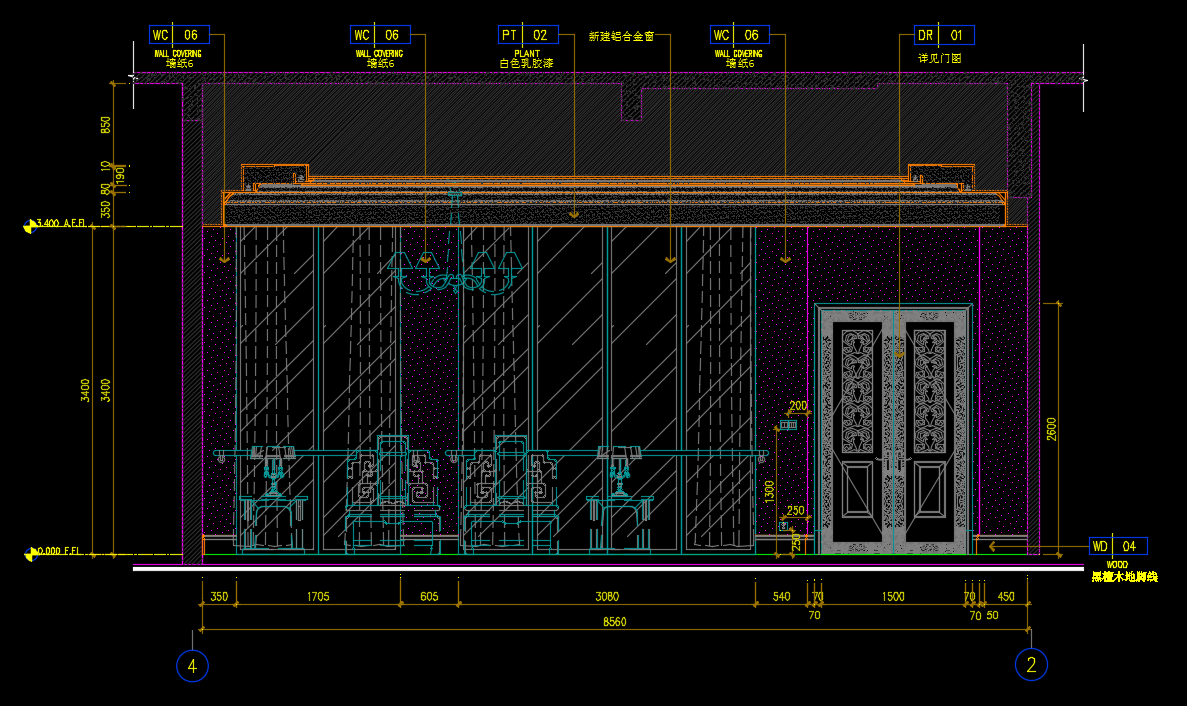Click the 新建铝合金窗 annotation text
Screen dimensions: 1187x706
click(621, 36)
